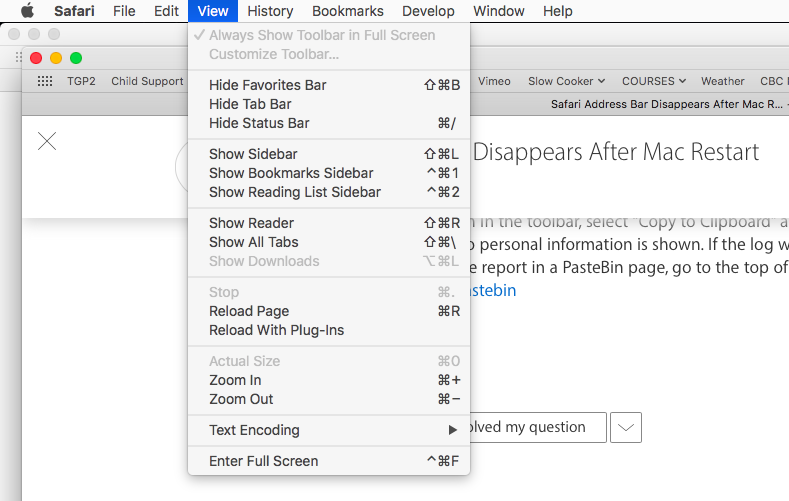Click the bookmarks bar drag handle dots

click(x=19, y=57)
